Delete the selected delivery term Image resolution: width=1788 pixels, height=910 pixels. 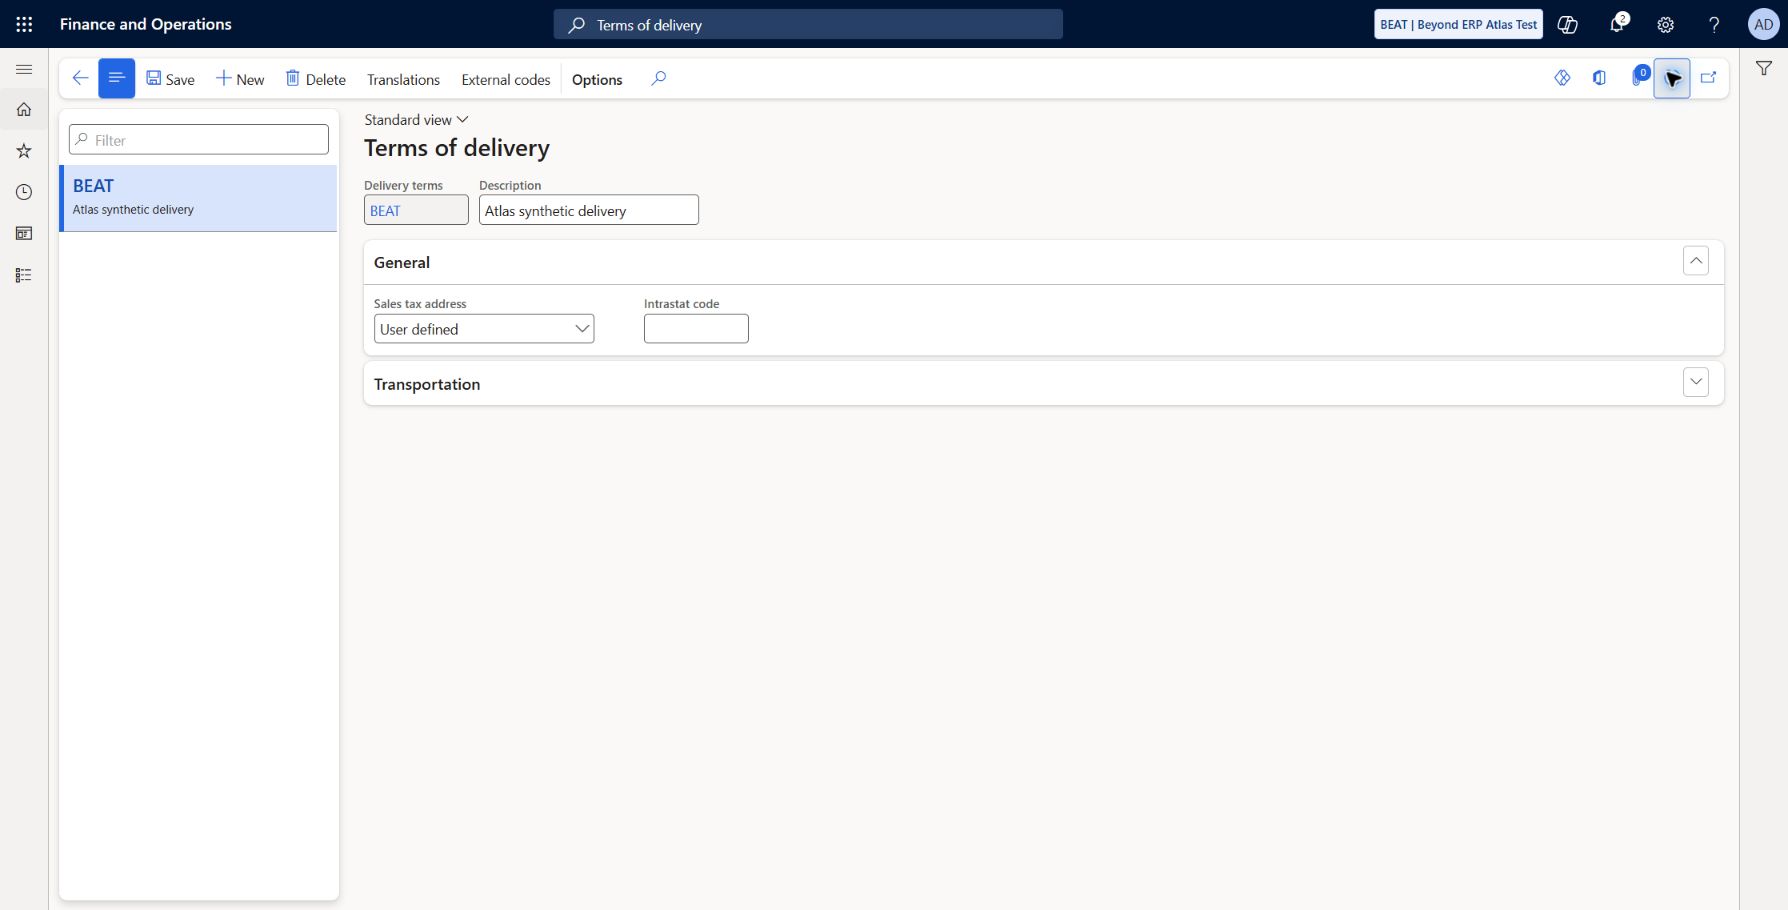coord(315,79)
